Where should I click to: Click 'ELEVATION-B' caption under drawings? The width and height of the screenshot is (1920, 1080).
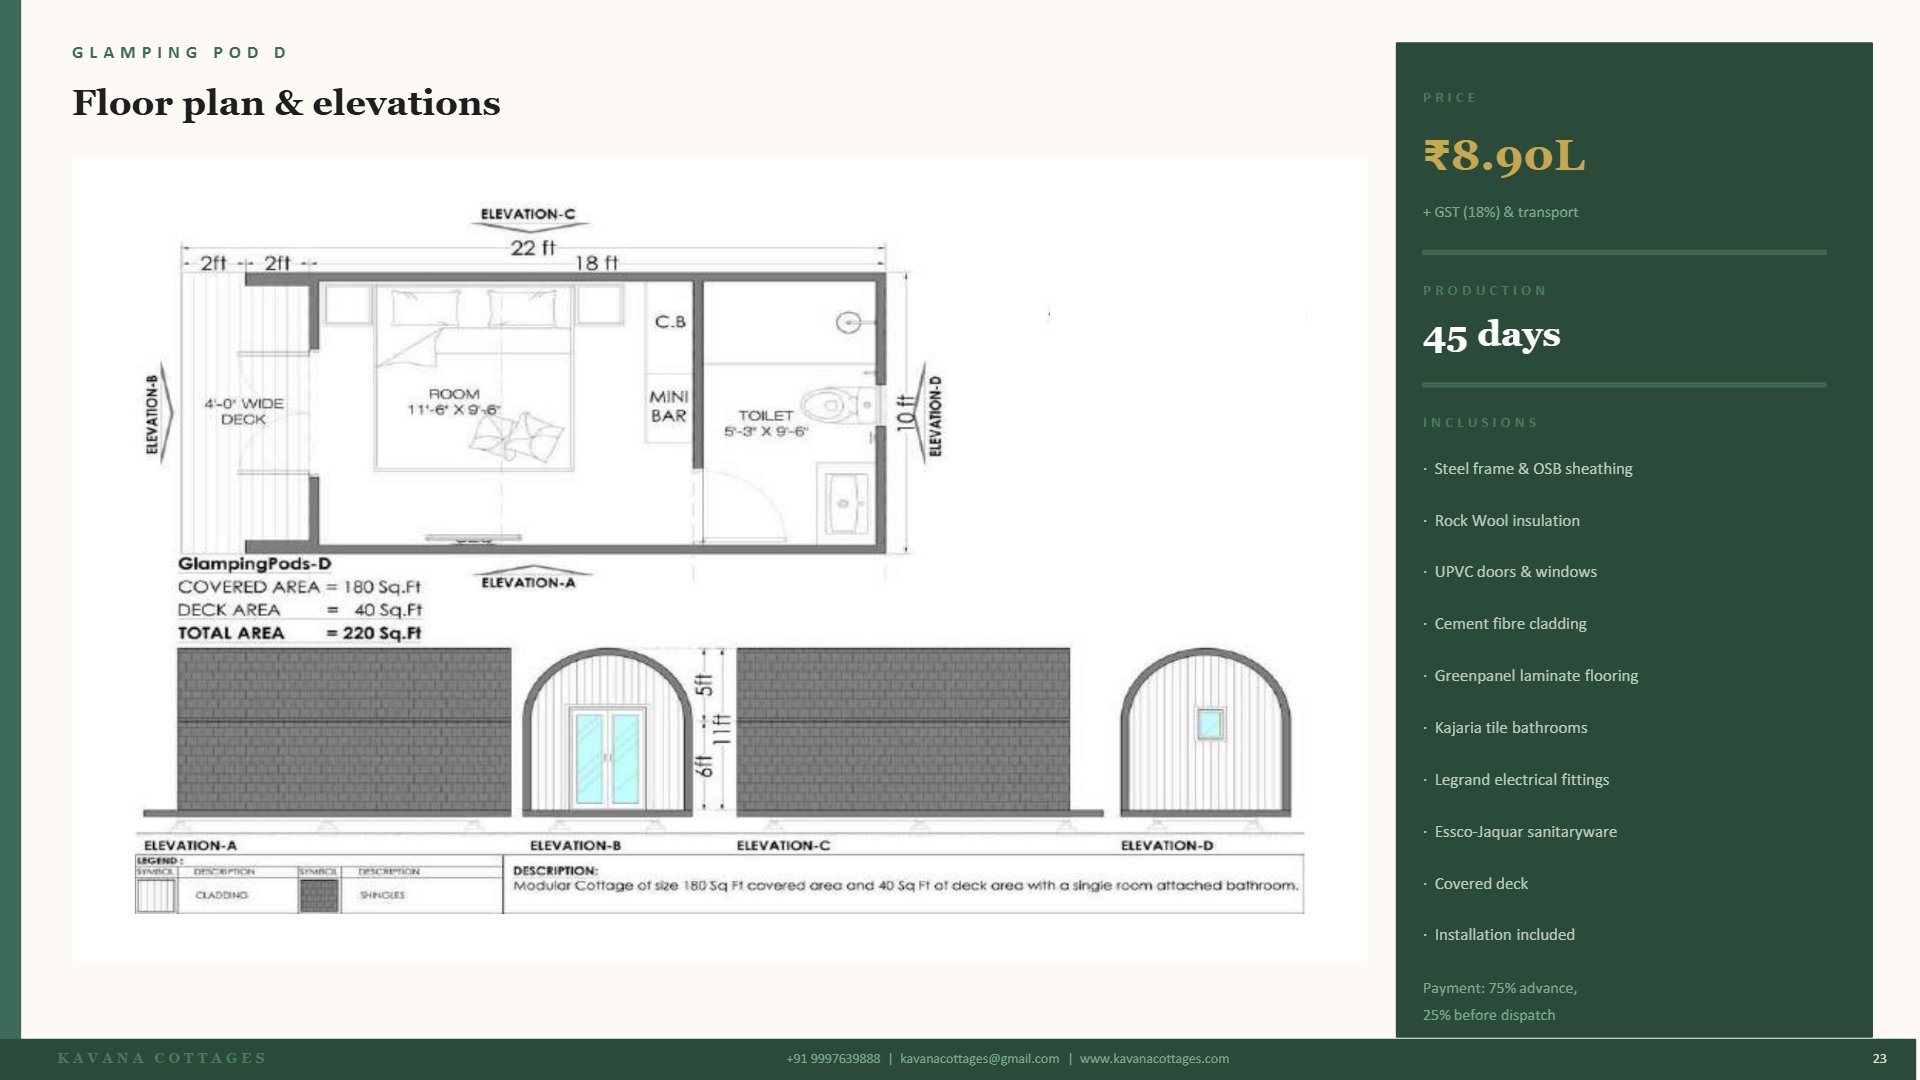[575, 846]
